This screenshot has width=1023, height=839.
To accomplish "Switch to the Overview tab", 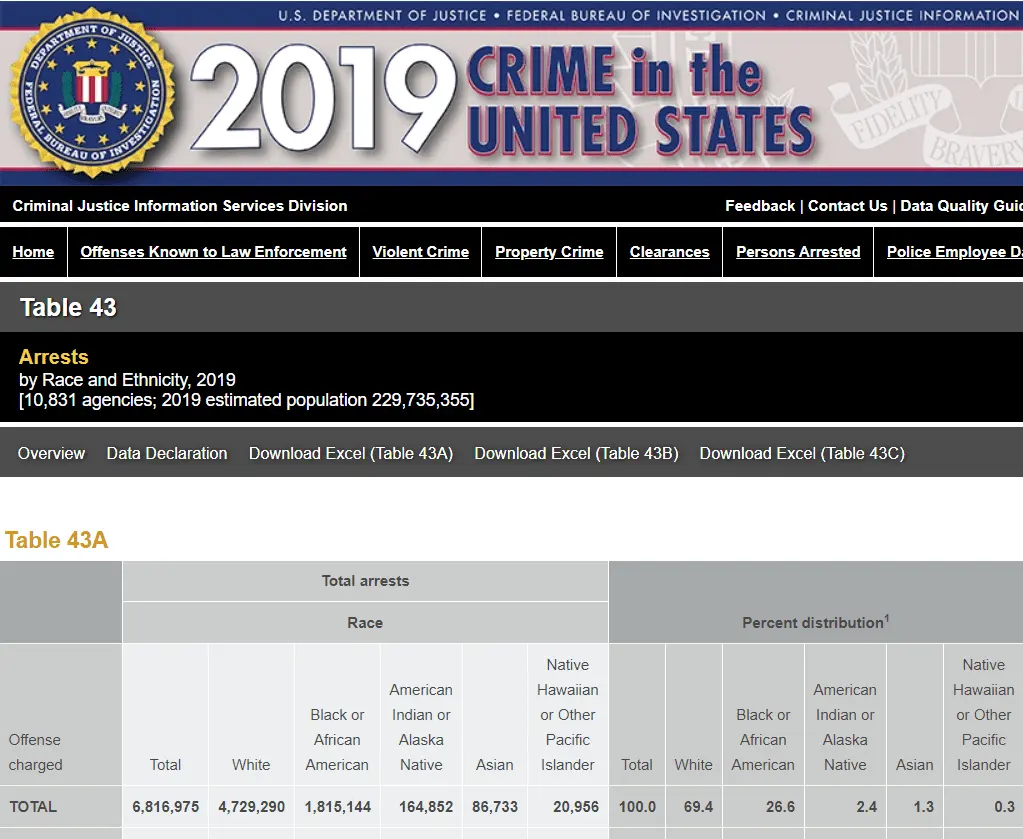I will click(x=51, y=453).
